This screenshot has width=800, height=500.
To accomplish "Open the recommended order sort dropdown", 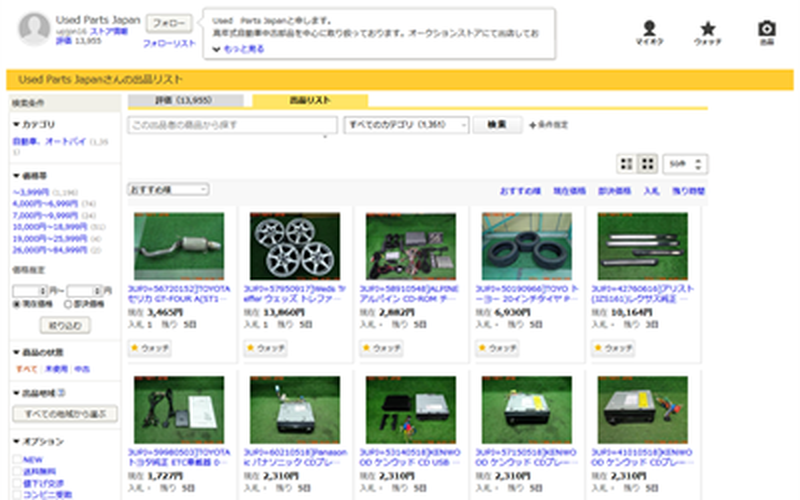I will click(168, 190).
